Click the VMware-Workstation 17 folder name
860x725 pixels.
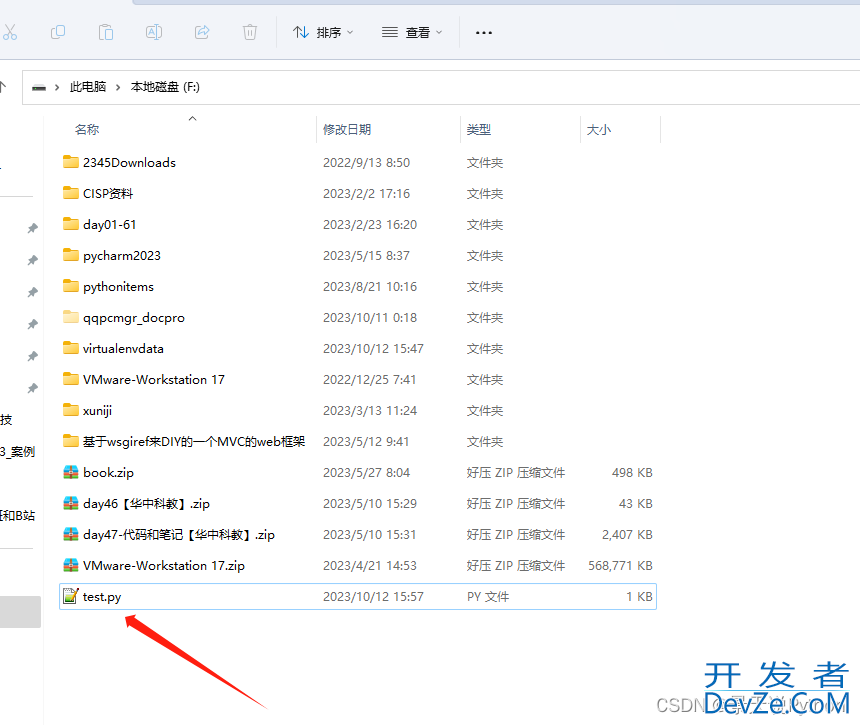154,380
